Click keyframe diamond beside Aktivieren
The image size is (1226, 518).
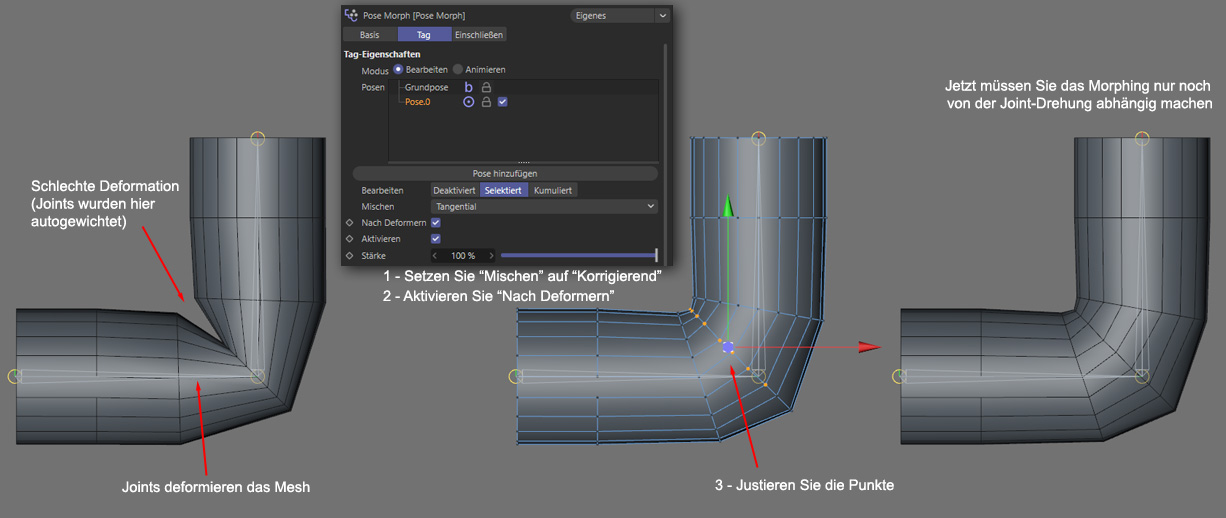[x=349, y=239]
